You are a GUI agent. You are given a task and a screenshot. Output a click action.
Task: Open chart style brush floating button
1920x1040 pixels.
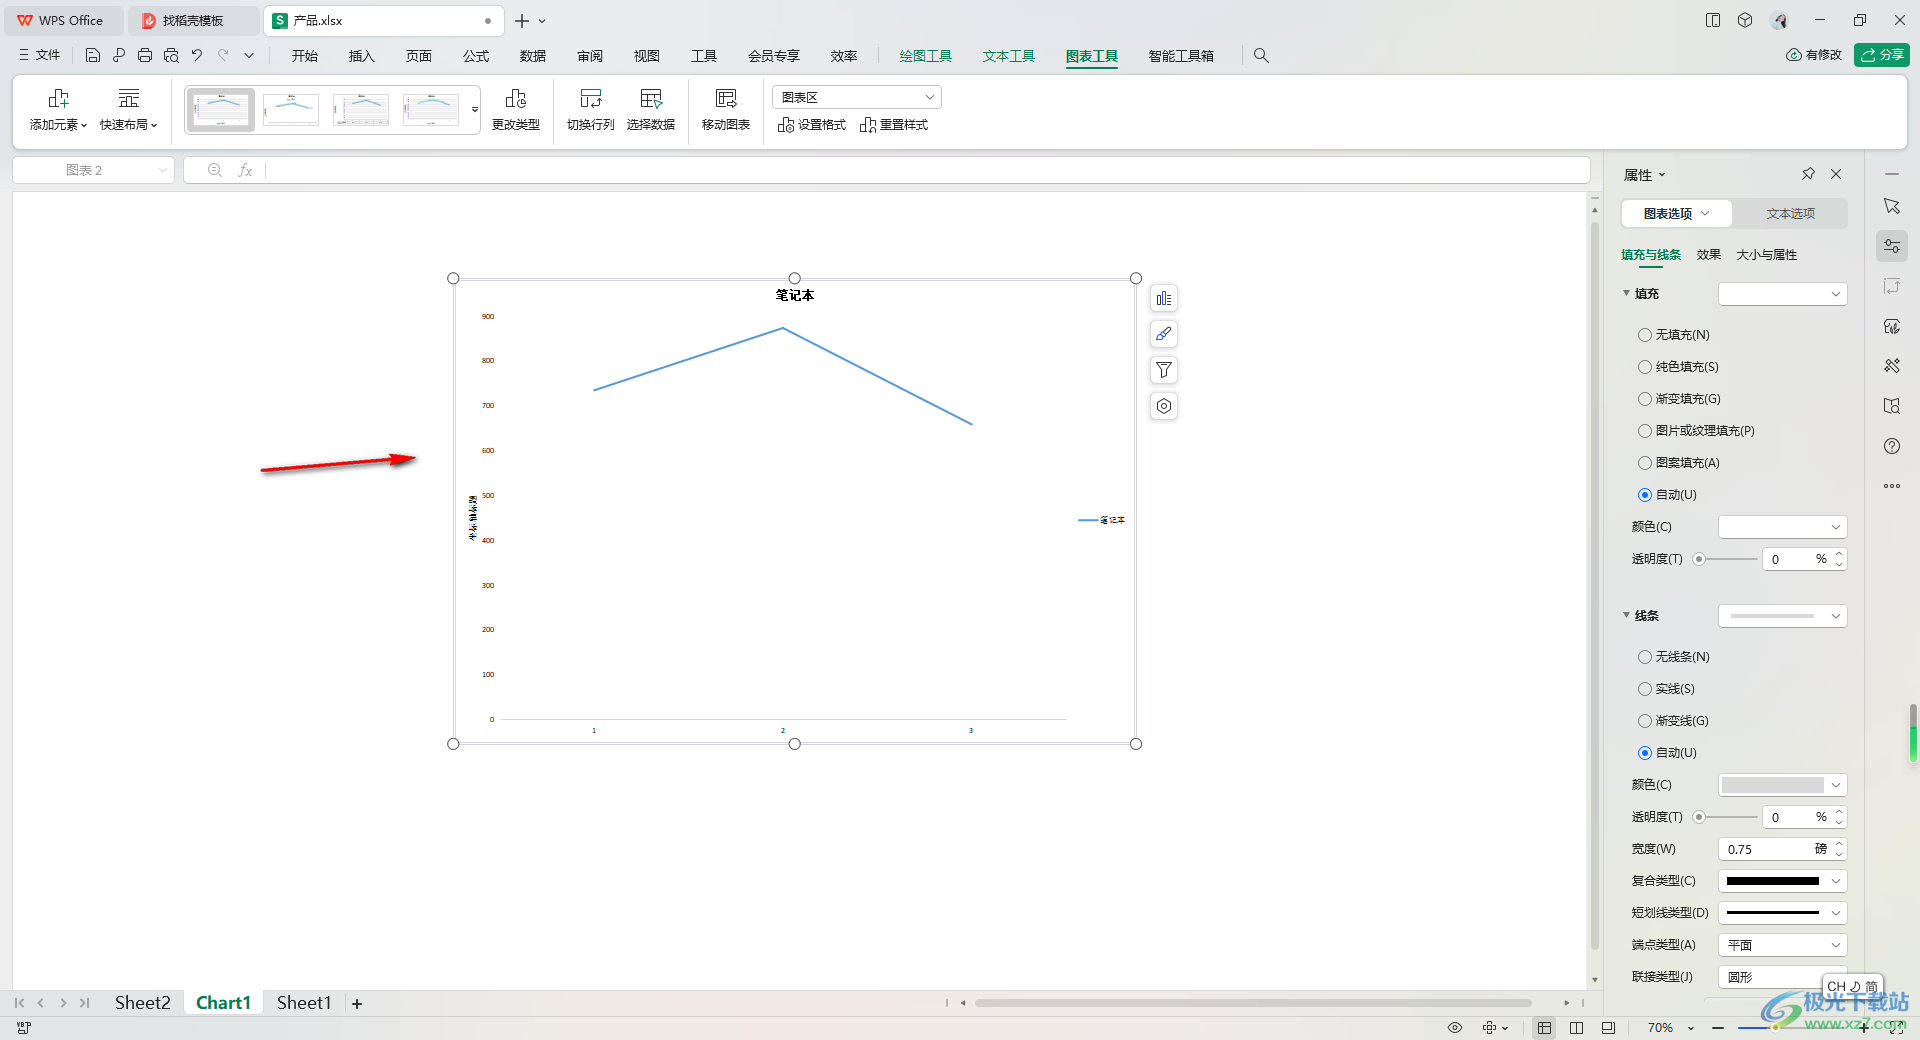[x=1164, y=334]
